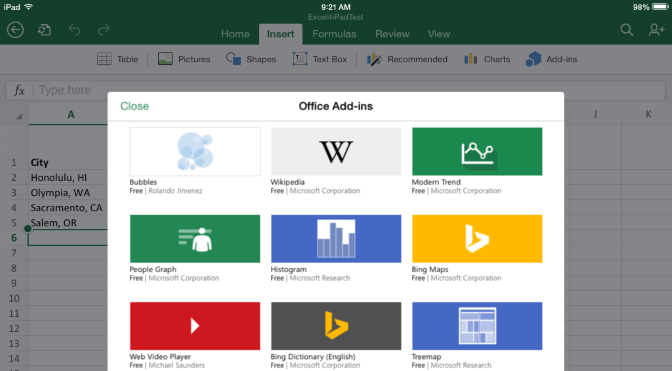The image size is (672, 371).
Task: Tap the Wi-Fi icon in status bar
Action: coord(29,7)
